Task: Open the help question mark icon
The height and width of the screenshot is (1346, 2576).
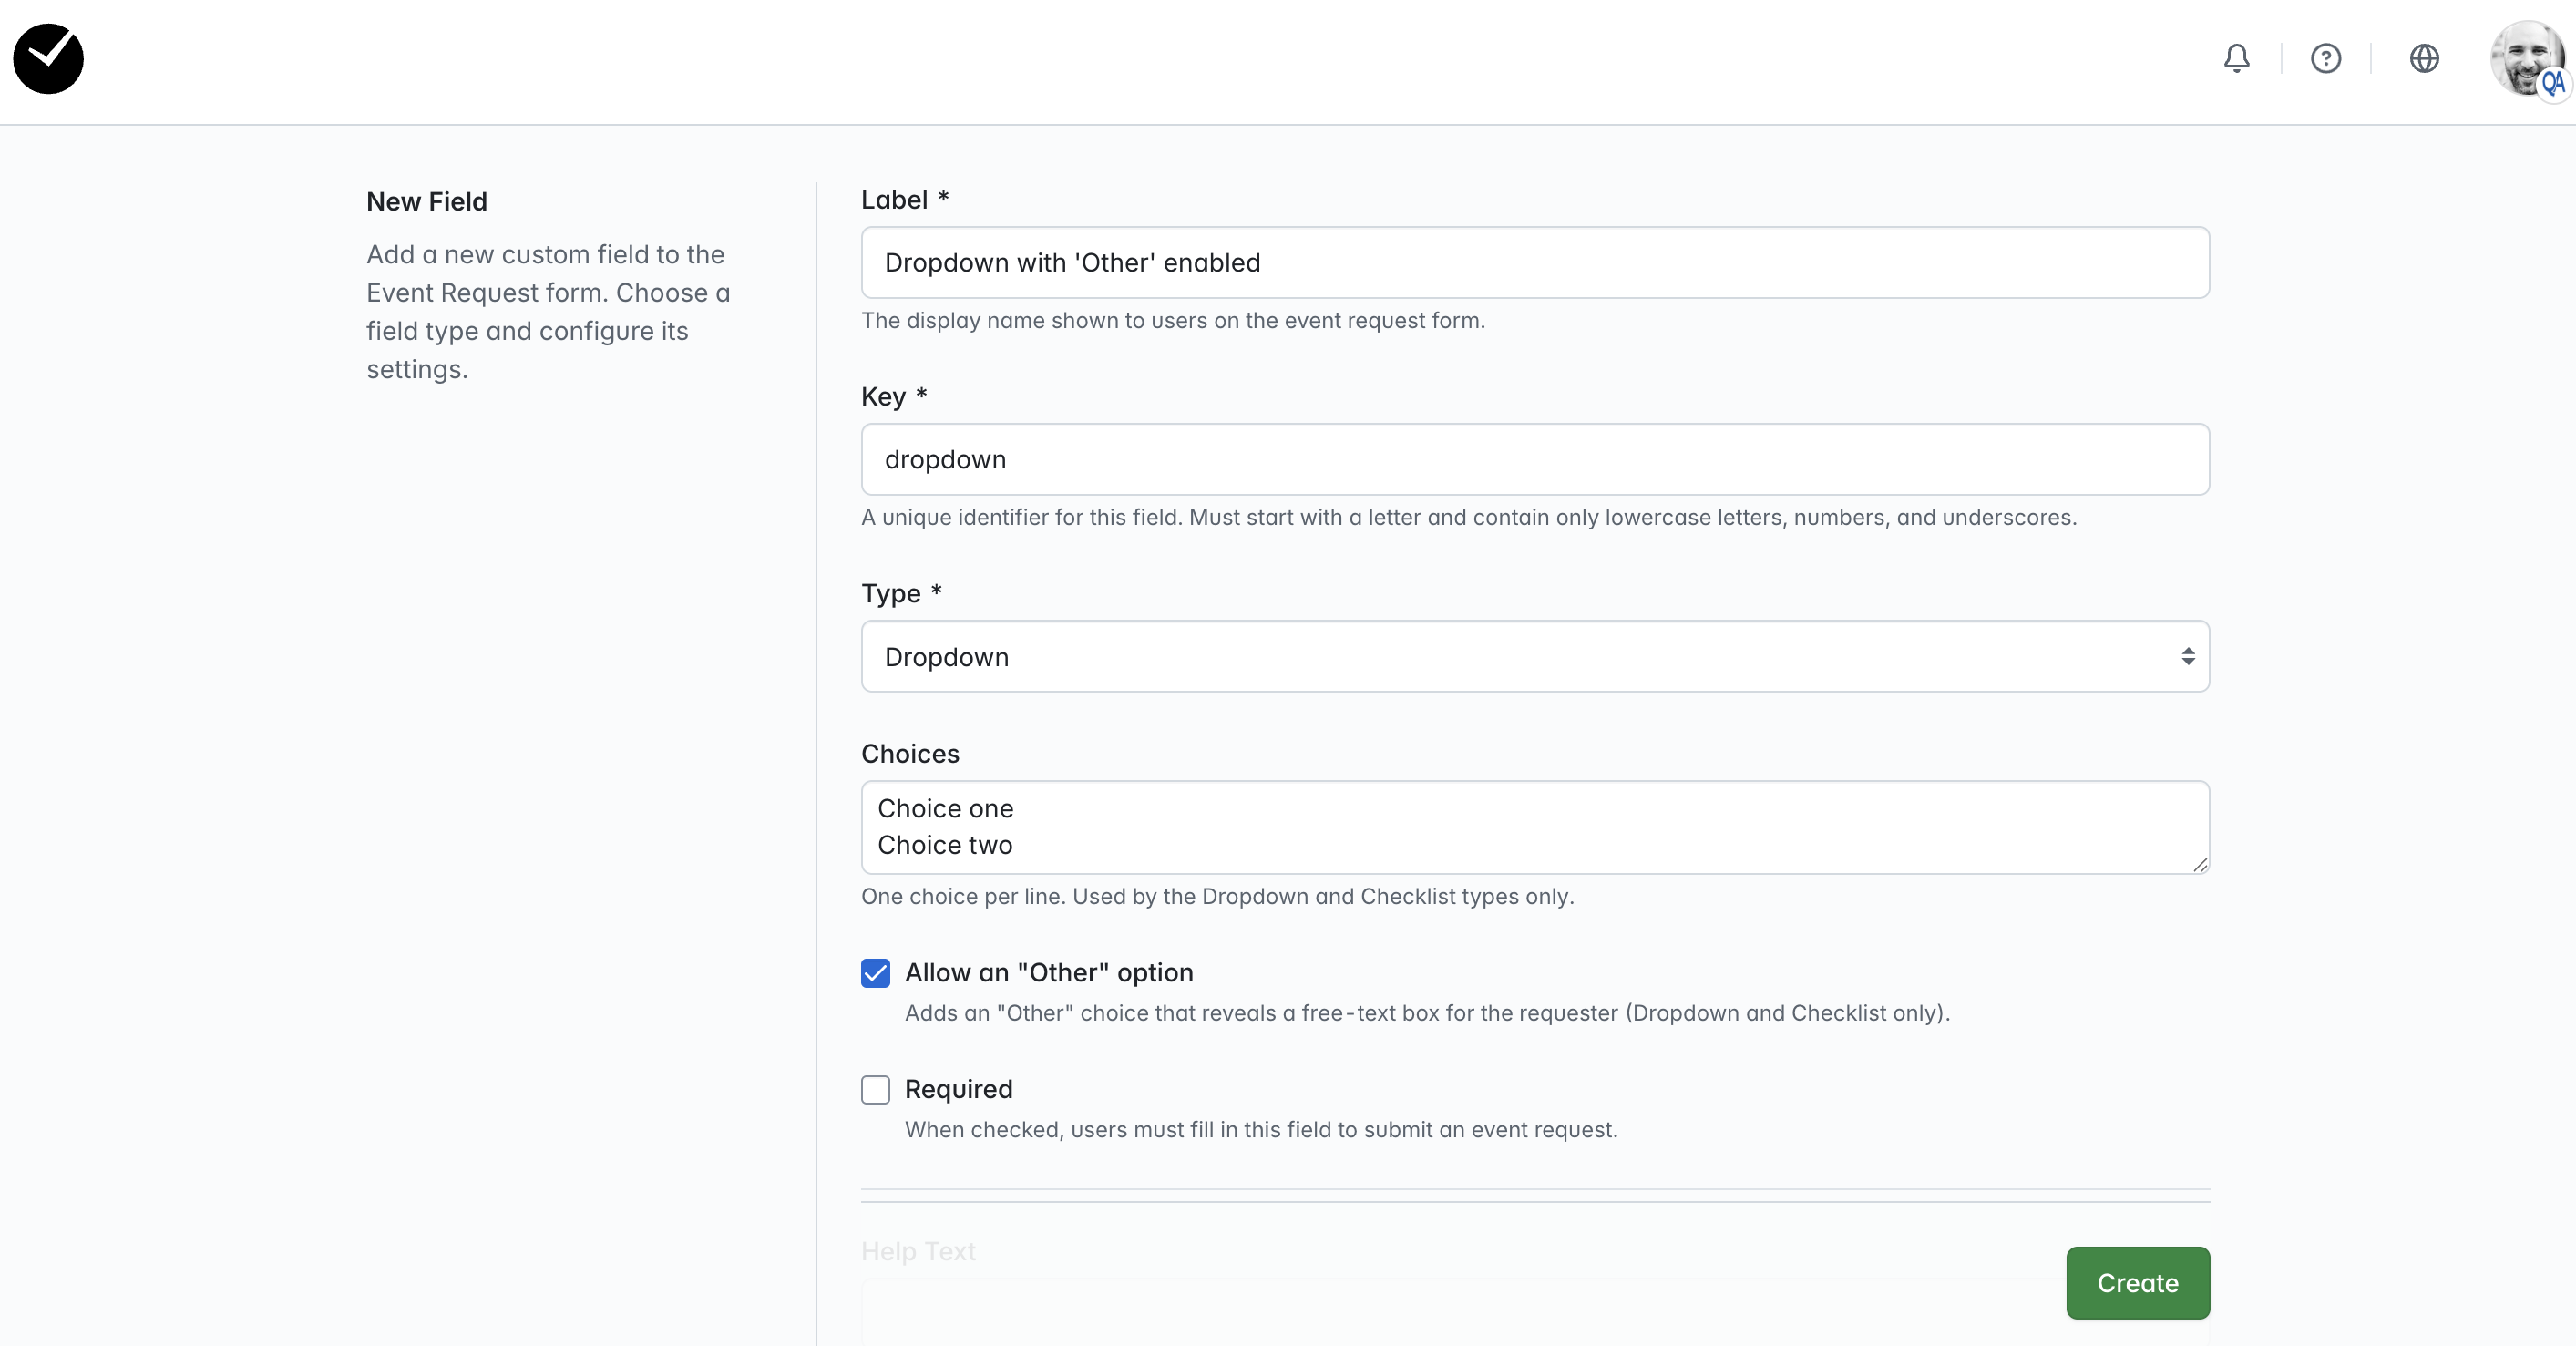Action: point(2326,59)
